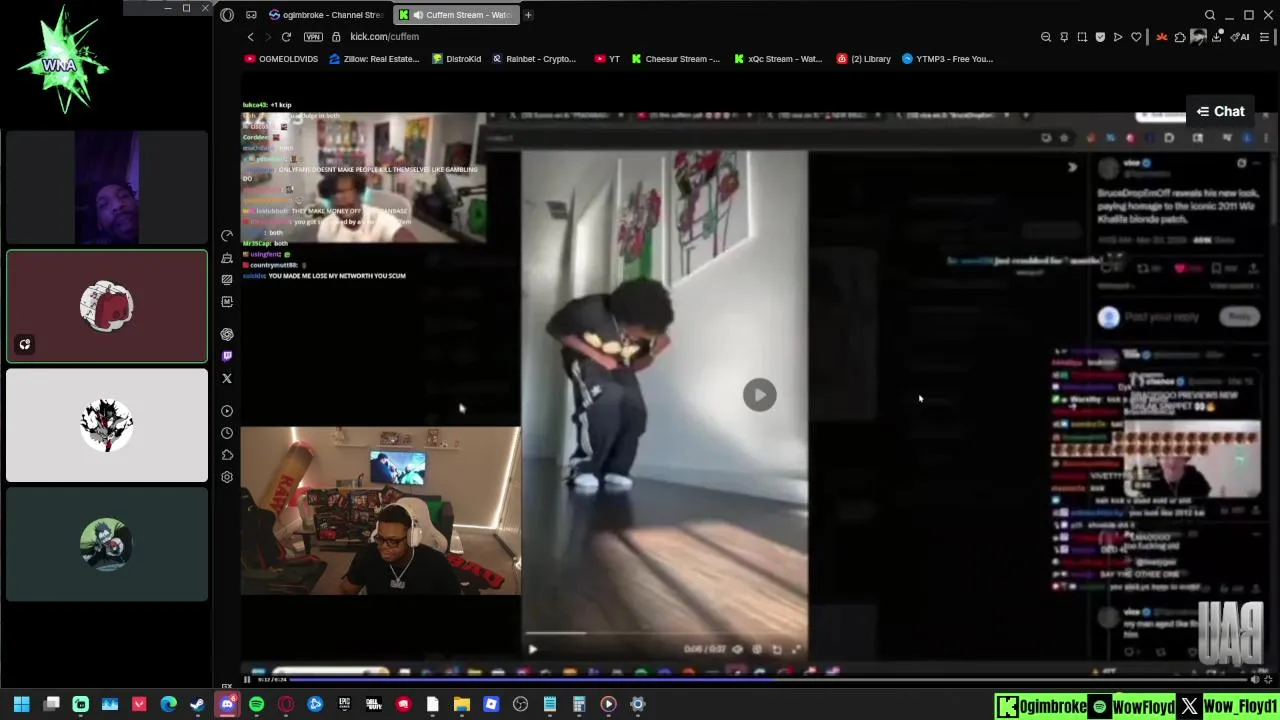This screenshot has width=1280, height=720.
Task: Open the browser downloads icon
Action: point(1217,37)
